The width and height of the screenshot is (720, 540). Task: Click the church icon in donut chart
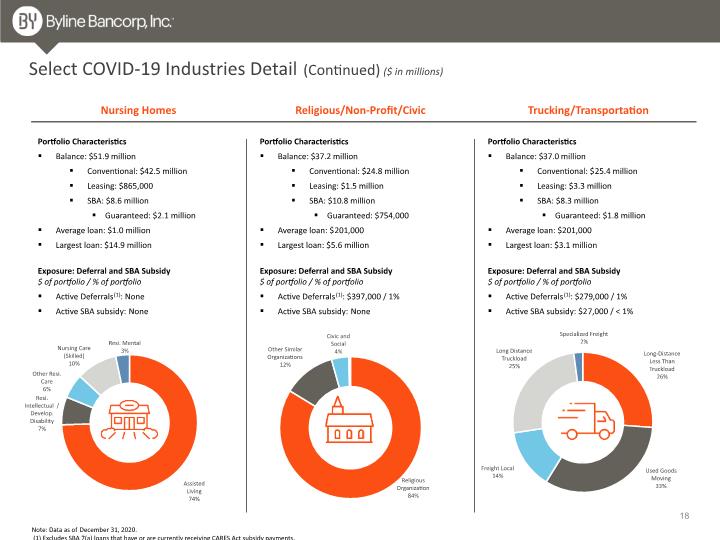pos(349,420)
